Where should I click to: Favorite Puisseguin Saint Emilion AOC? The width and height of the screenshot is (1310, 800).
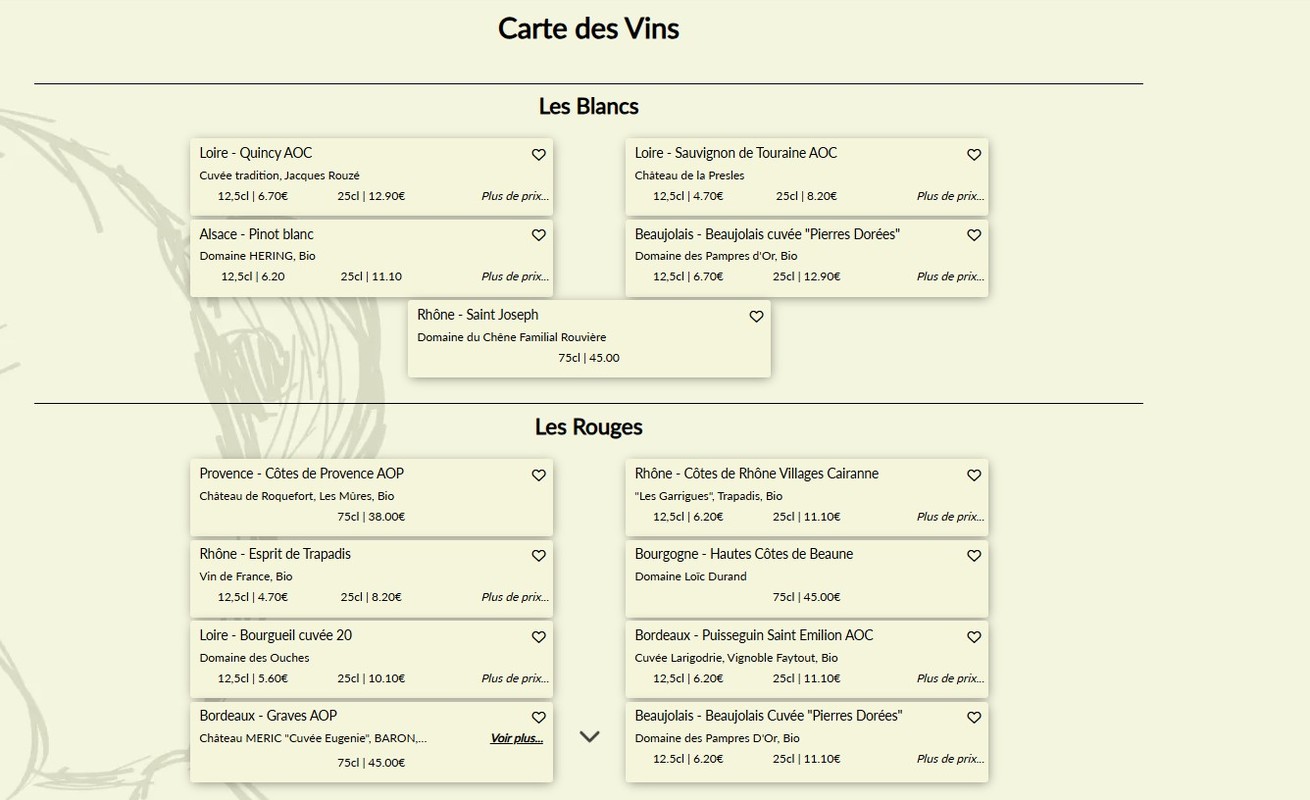coord(974,637)
